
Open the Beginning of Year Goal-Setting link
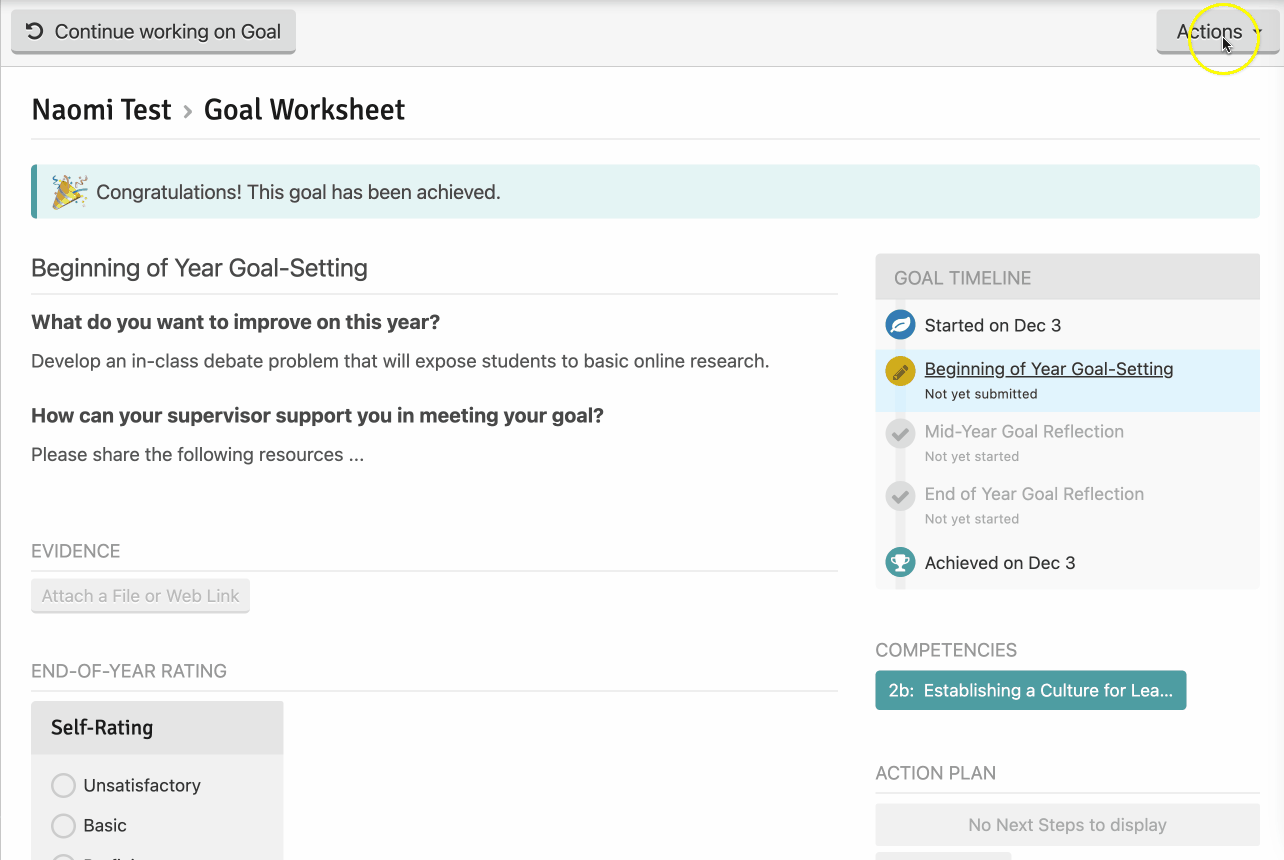1048,369
